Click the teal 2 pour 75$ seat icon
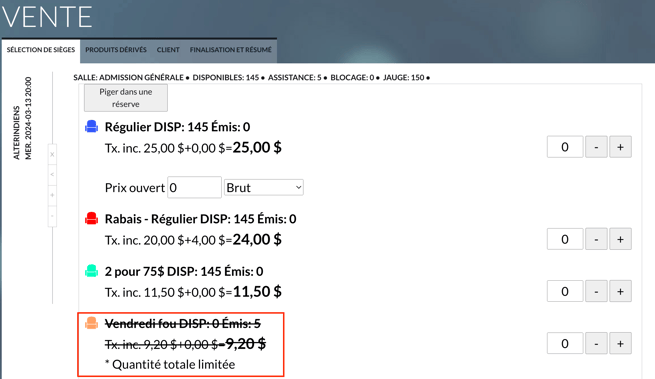Screen dimensions: 655x379 coord(91,271)
